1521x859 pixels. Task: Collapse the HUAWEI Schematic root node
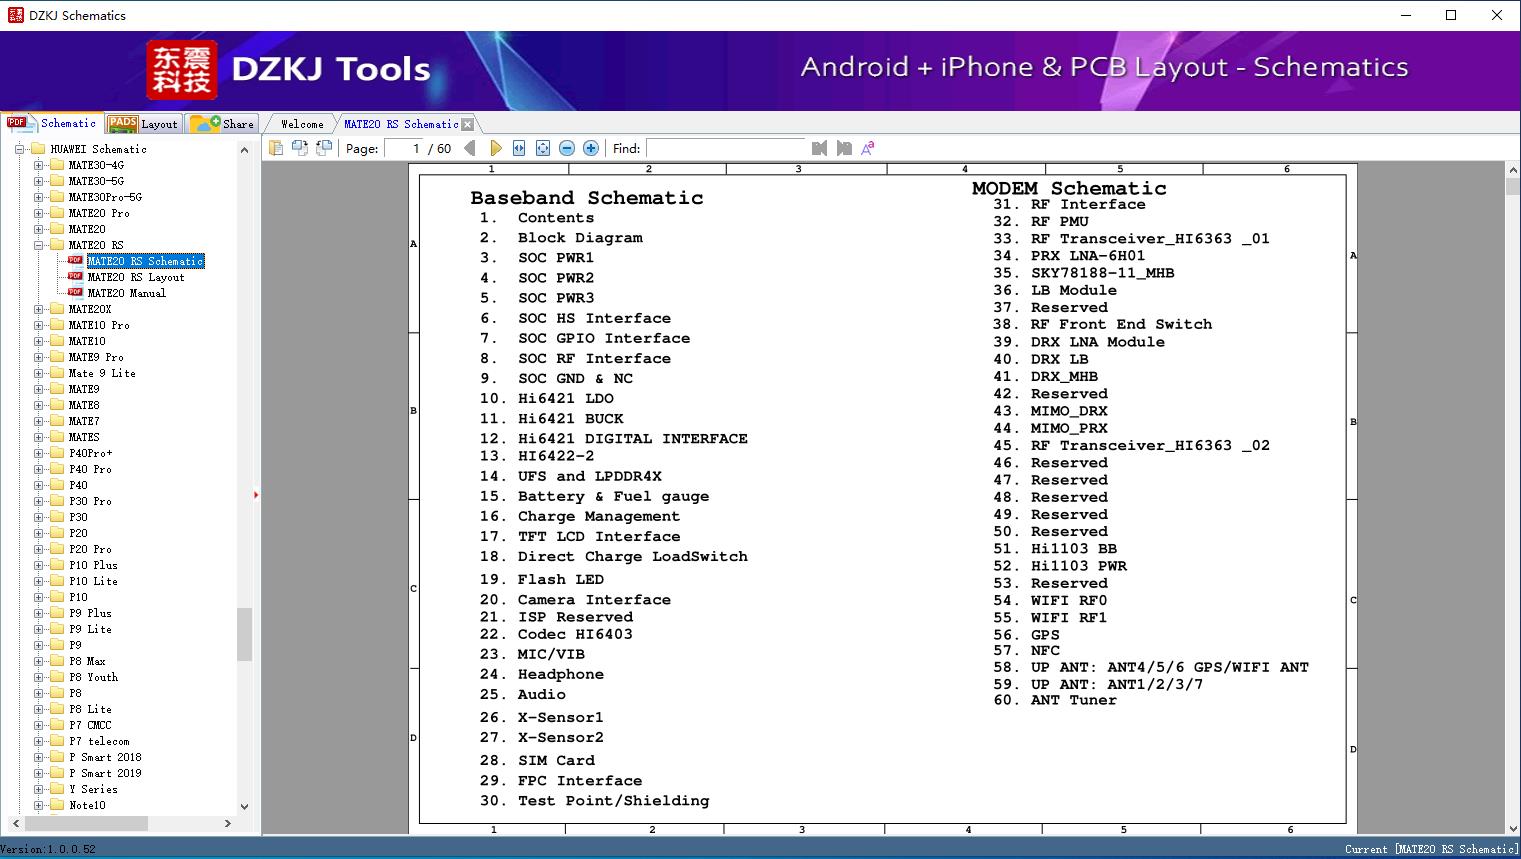[21, 149]
